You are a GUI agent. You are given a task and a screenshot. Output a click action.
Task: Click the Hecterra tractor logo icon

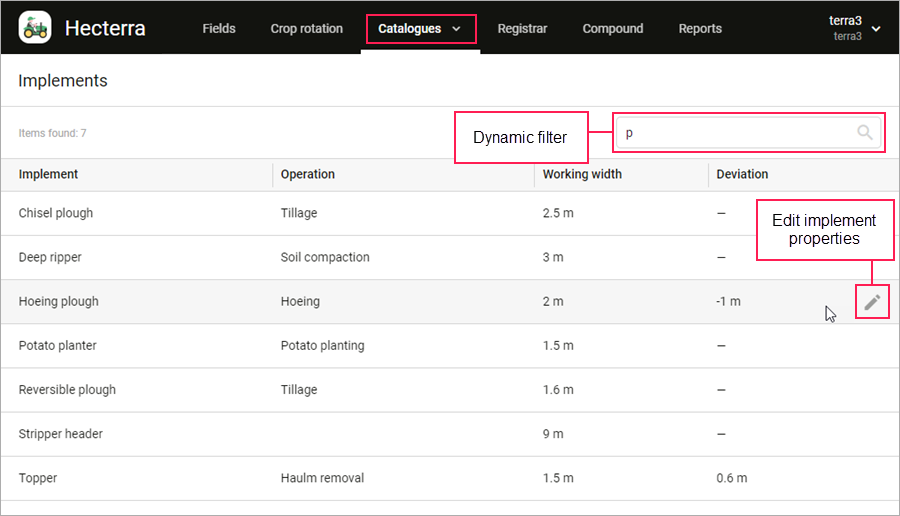click(x=35, y=28)
